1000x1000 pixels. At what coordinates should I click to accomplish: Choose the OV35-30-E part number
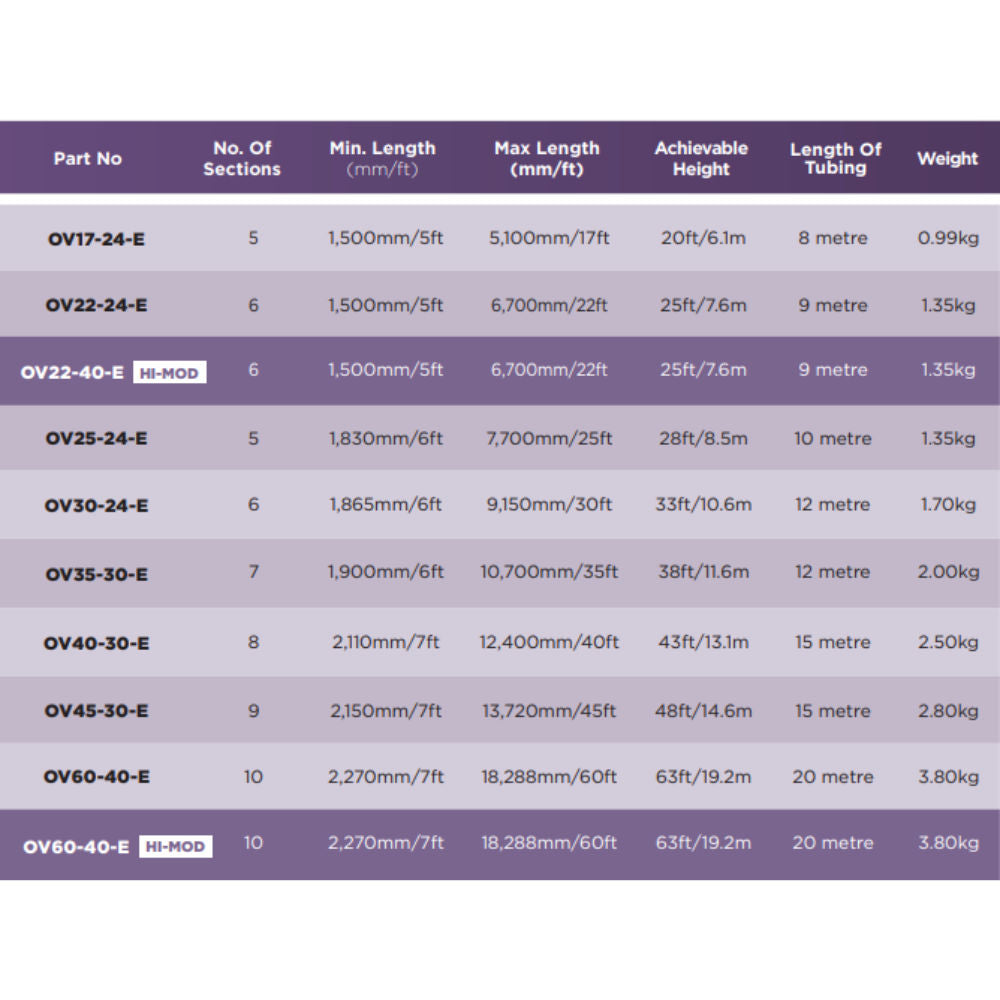click(96, 574)
